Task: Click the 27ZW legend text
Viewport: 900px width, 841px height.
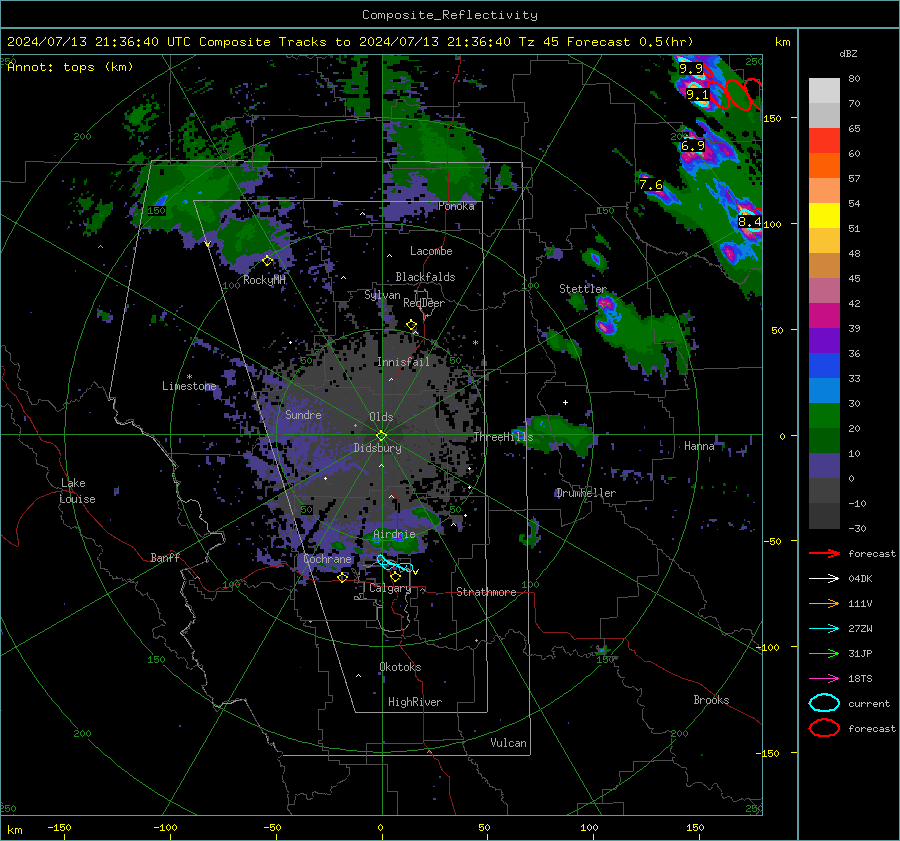Action: coord(860,629)
